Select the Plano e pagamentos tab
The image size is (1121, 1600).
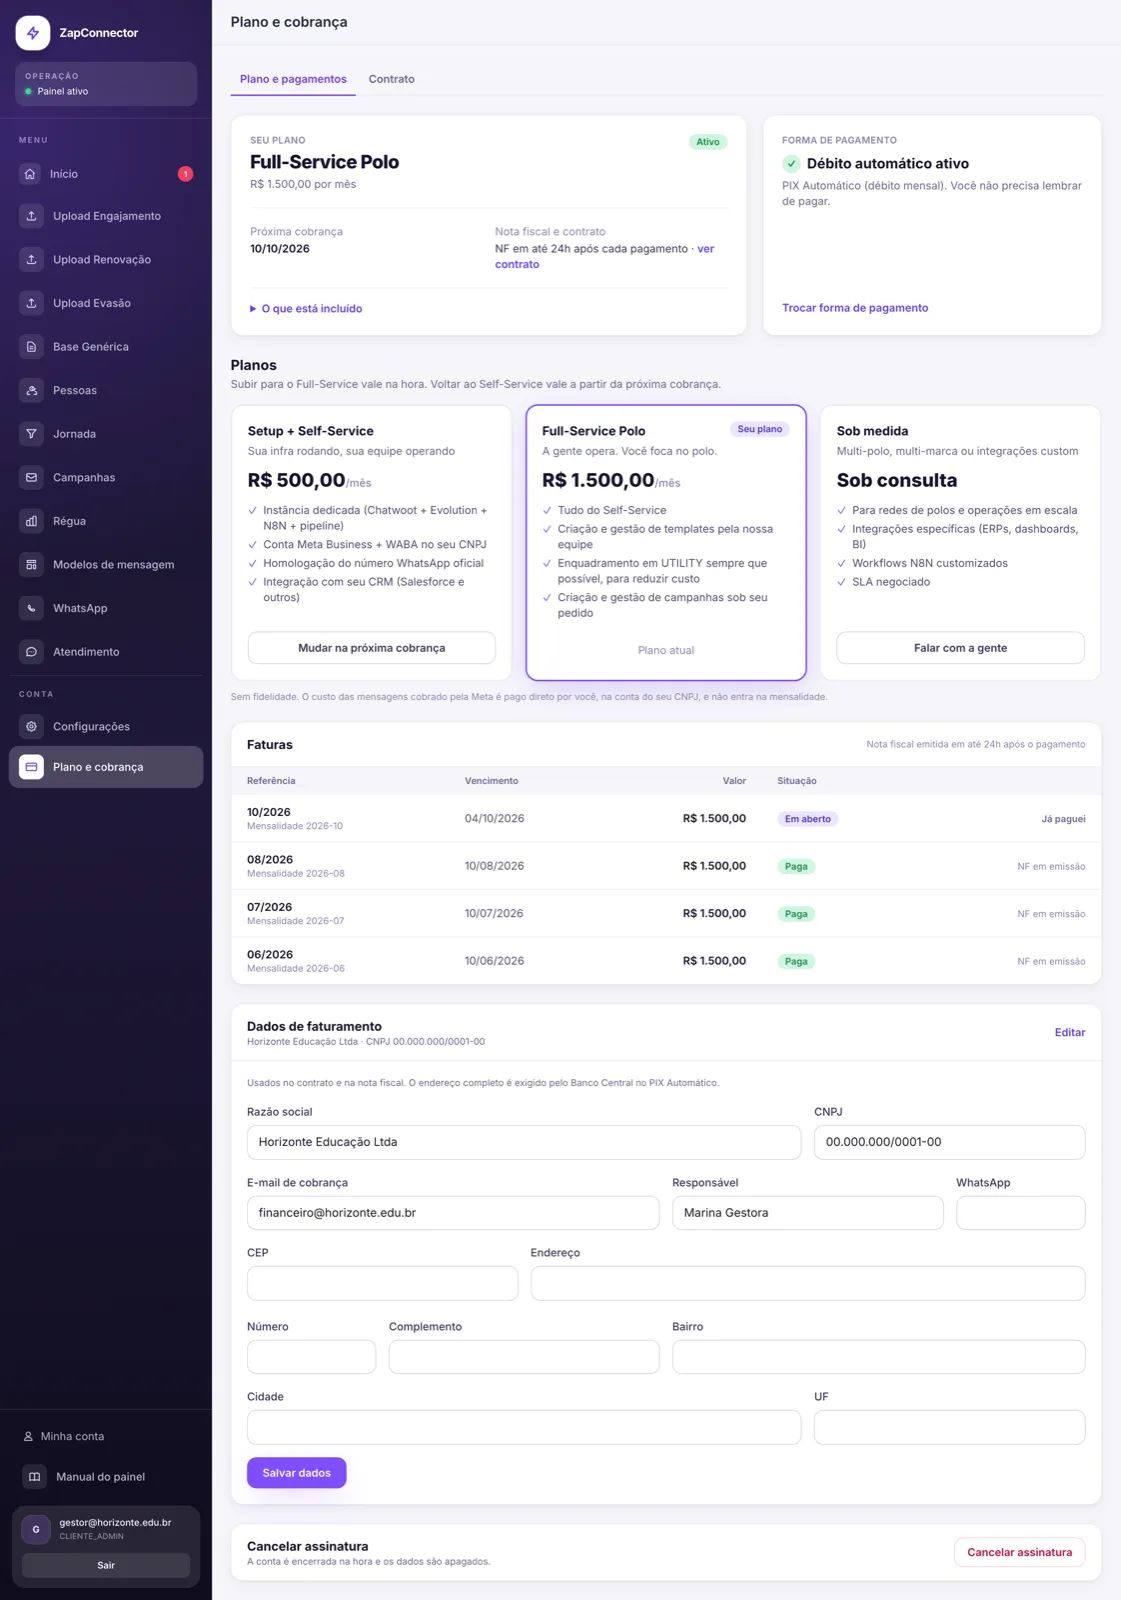point(293,79)
